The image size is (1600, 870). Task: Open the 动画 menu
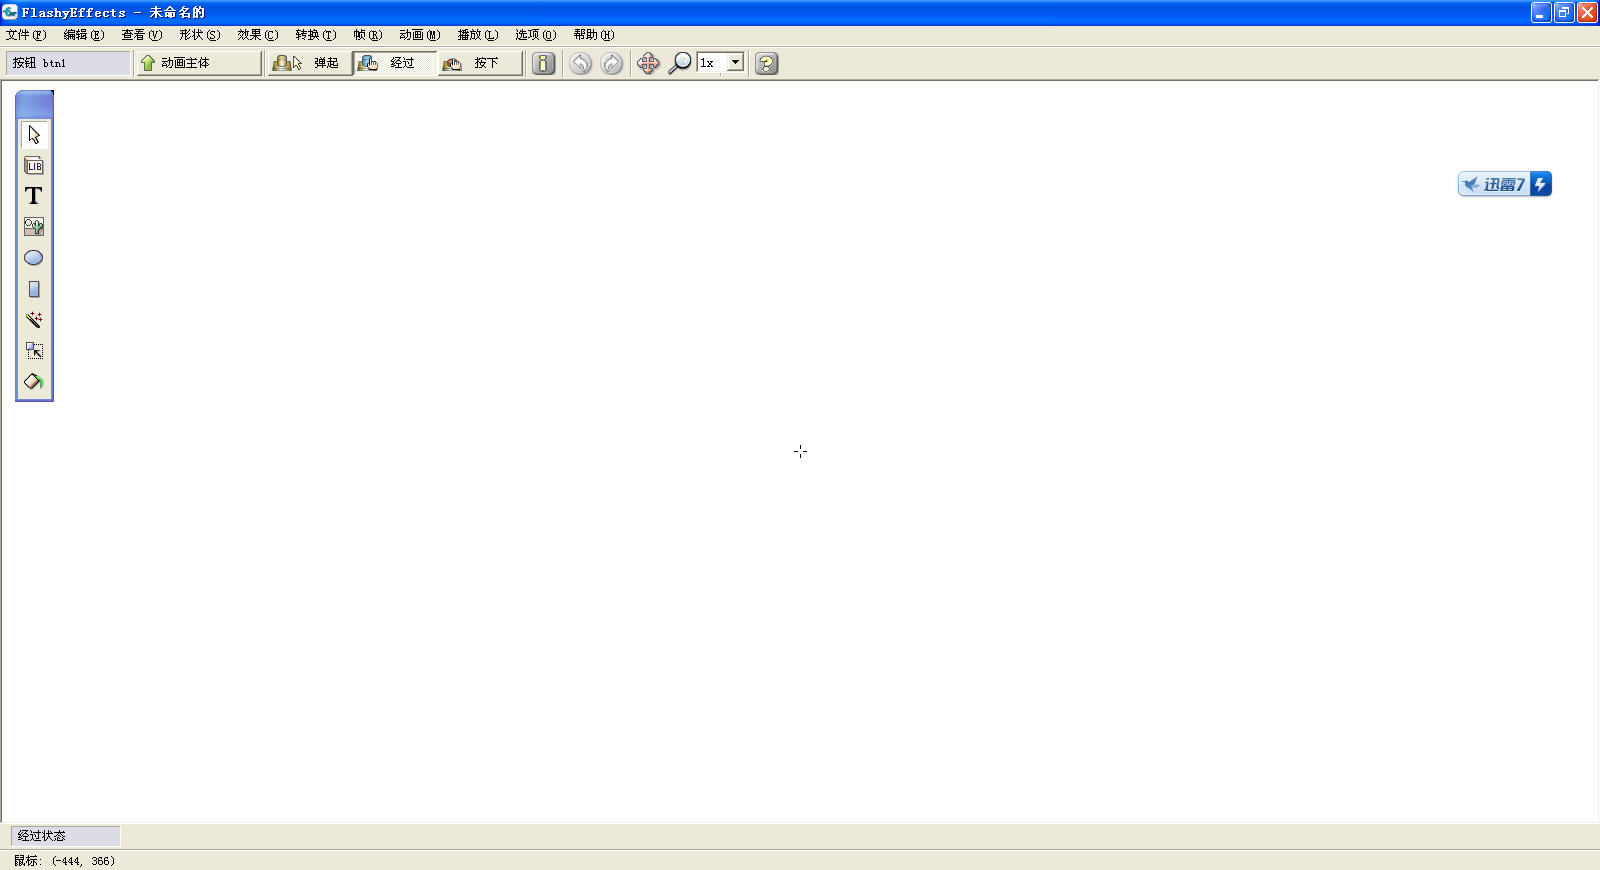(420, 35)
